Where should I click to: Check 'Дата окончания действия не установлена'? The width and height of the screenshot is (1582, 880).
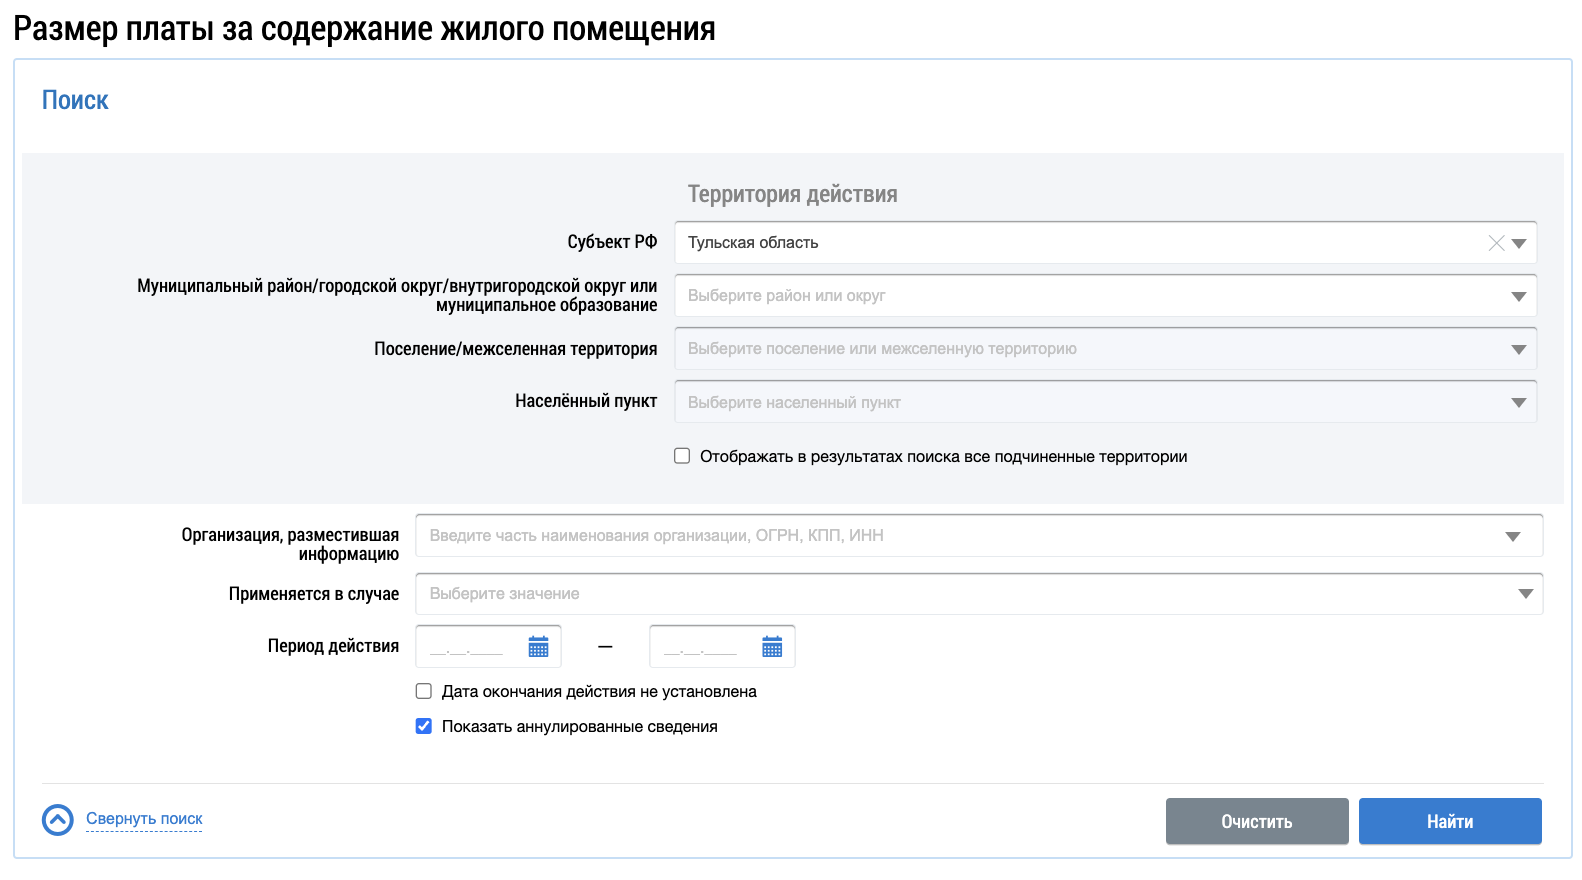(424, 691)
